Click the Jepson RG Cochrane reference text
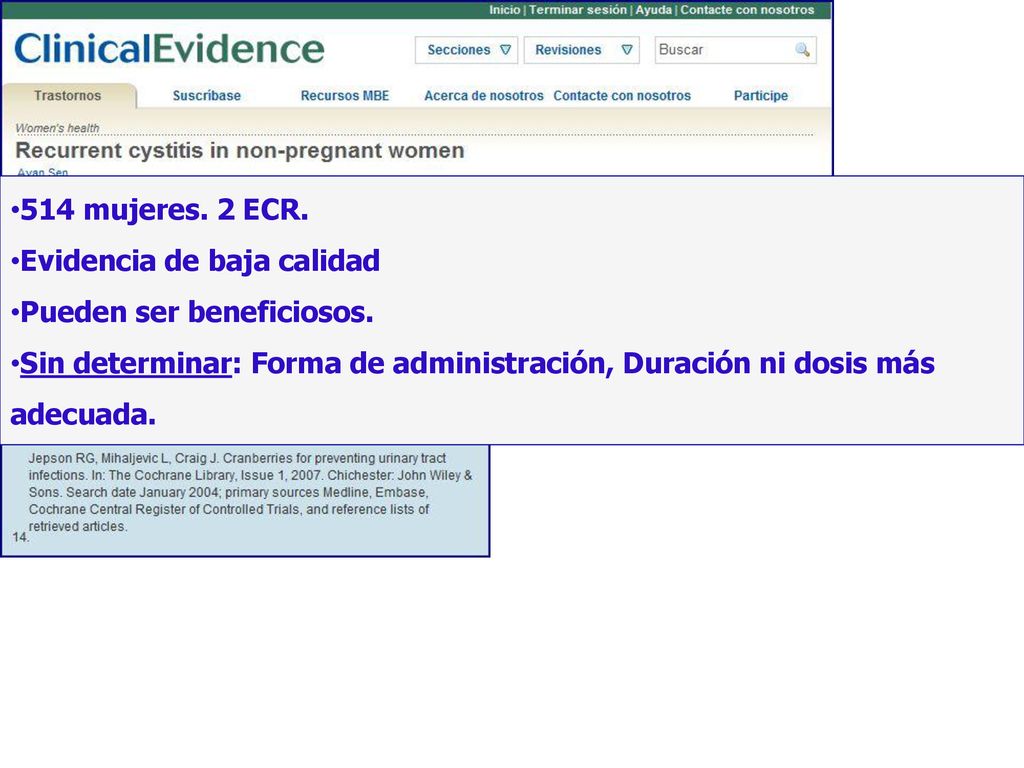 point(250,492)
